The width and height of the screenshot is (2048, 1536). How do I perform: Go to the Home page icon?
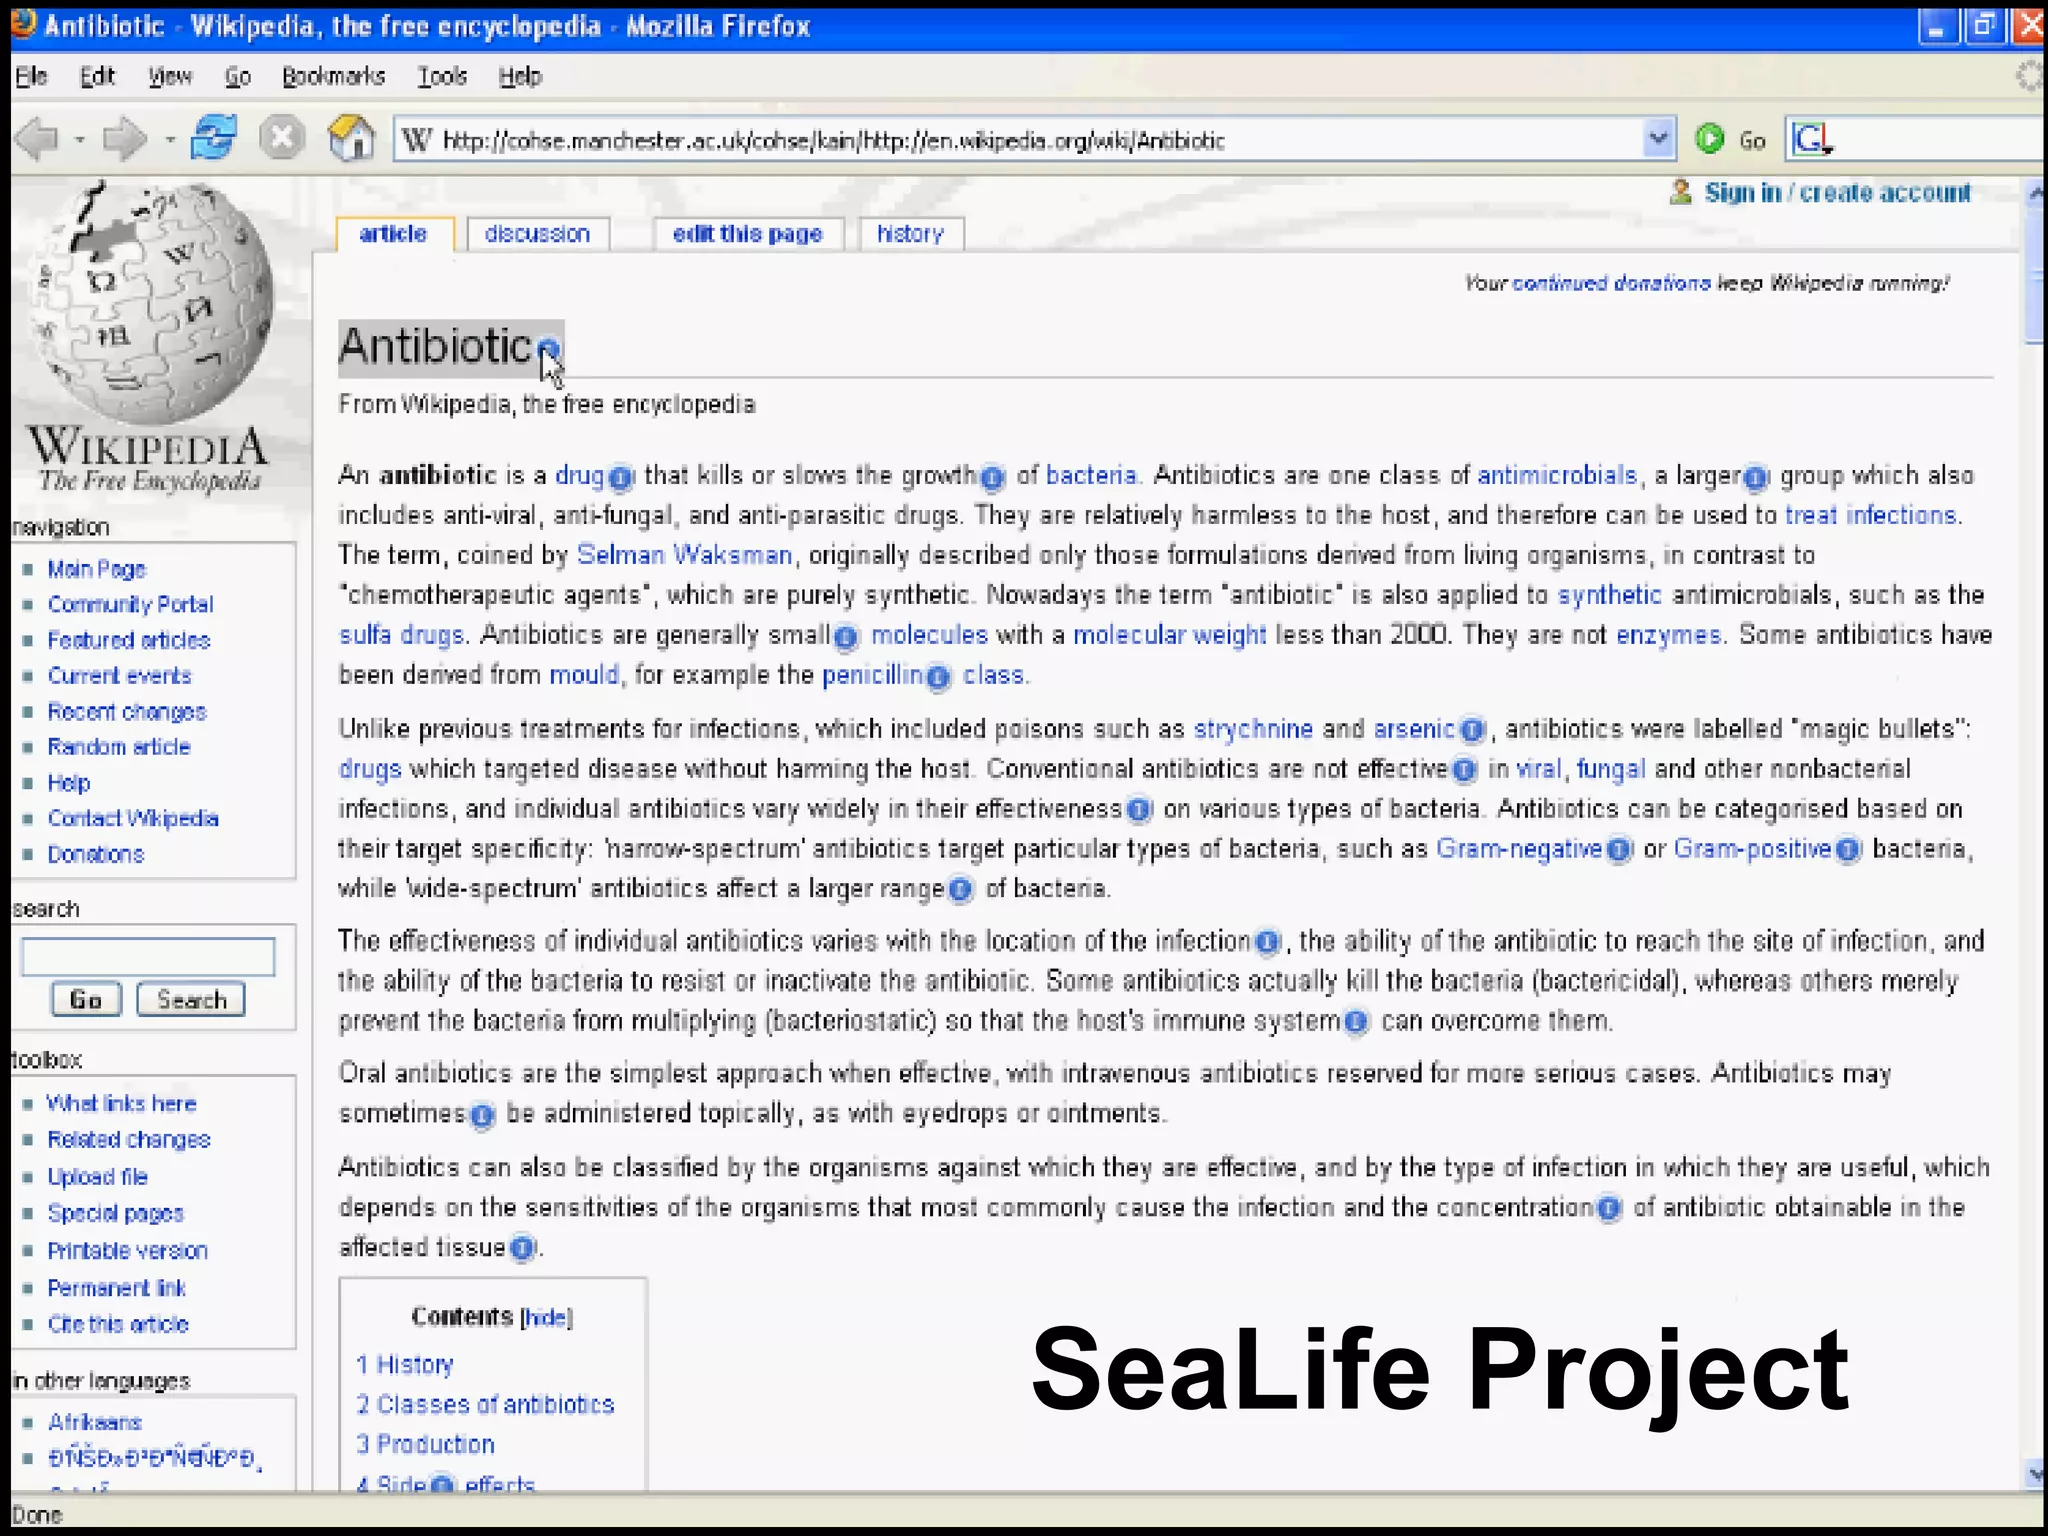point(351,137)
